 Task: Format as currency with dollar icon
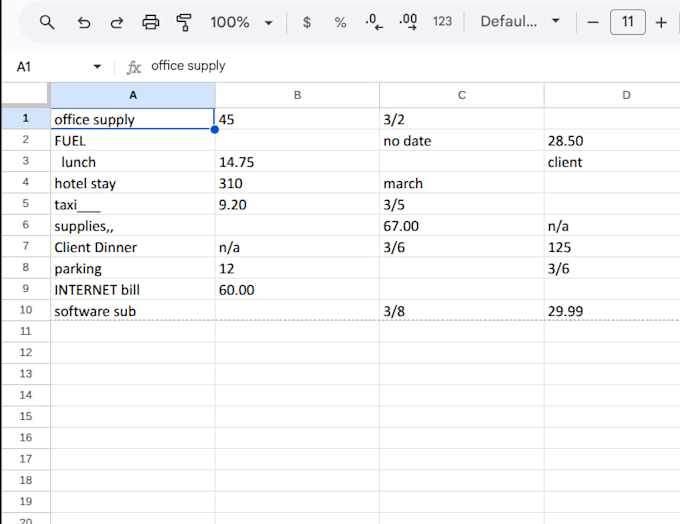click(307, 22)
